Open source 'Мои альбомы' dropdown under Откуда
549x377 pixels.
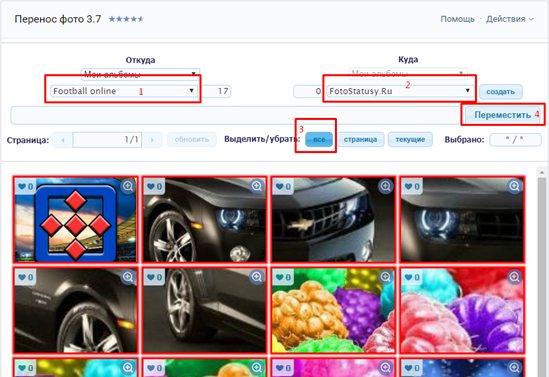[140, 74]
